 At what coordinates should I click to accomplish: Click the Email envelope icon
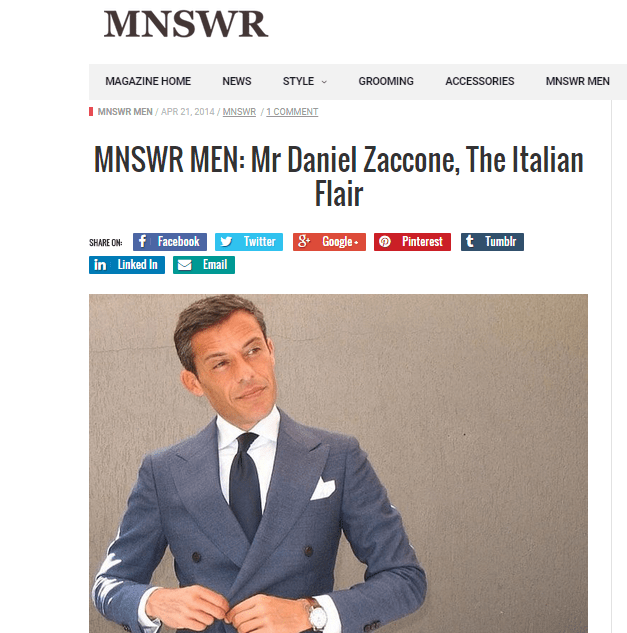(185, 265)
